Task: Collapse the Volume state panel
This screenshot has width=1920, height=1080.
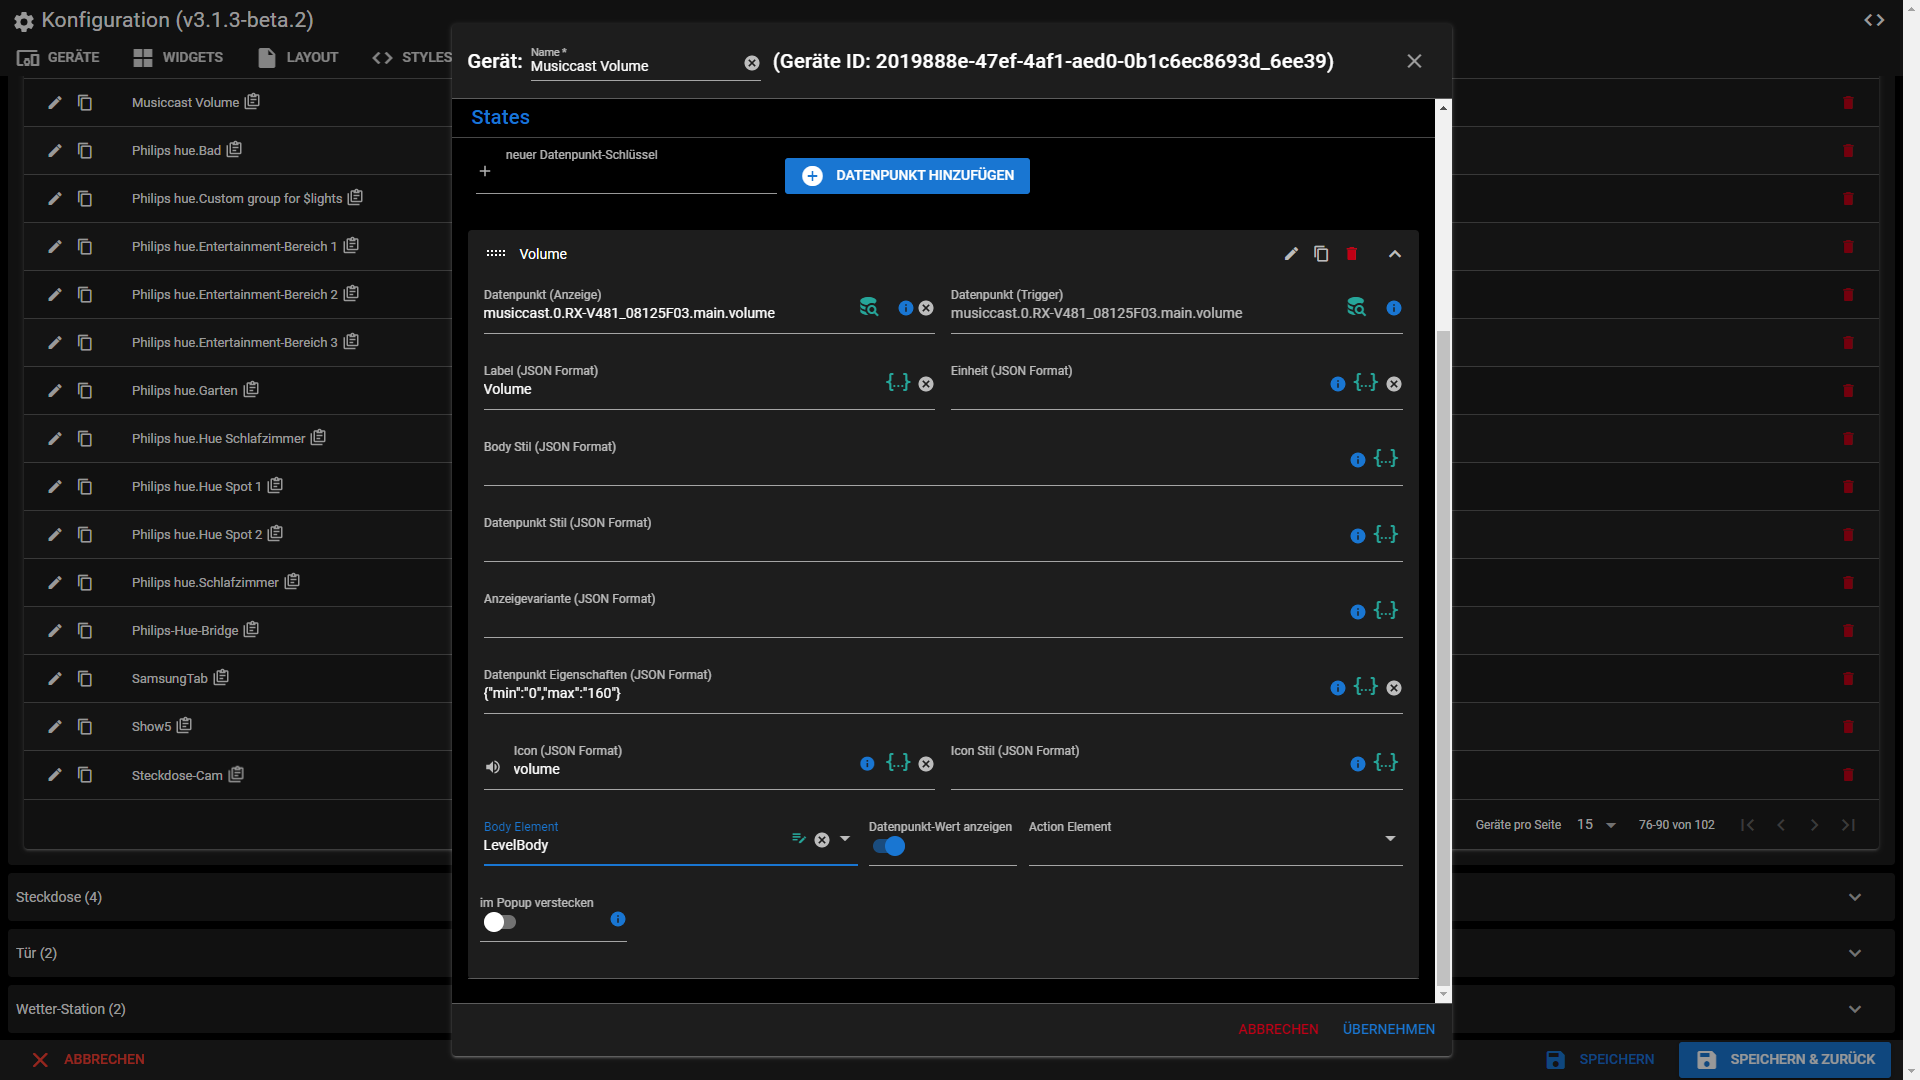Action: (x=1394, y=254)
